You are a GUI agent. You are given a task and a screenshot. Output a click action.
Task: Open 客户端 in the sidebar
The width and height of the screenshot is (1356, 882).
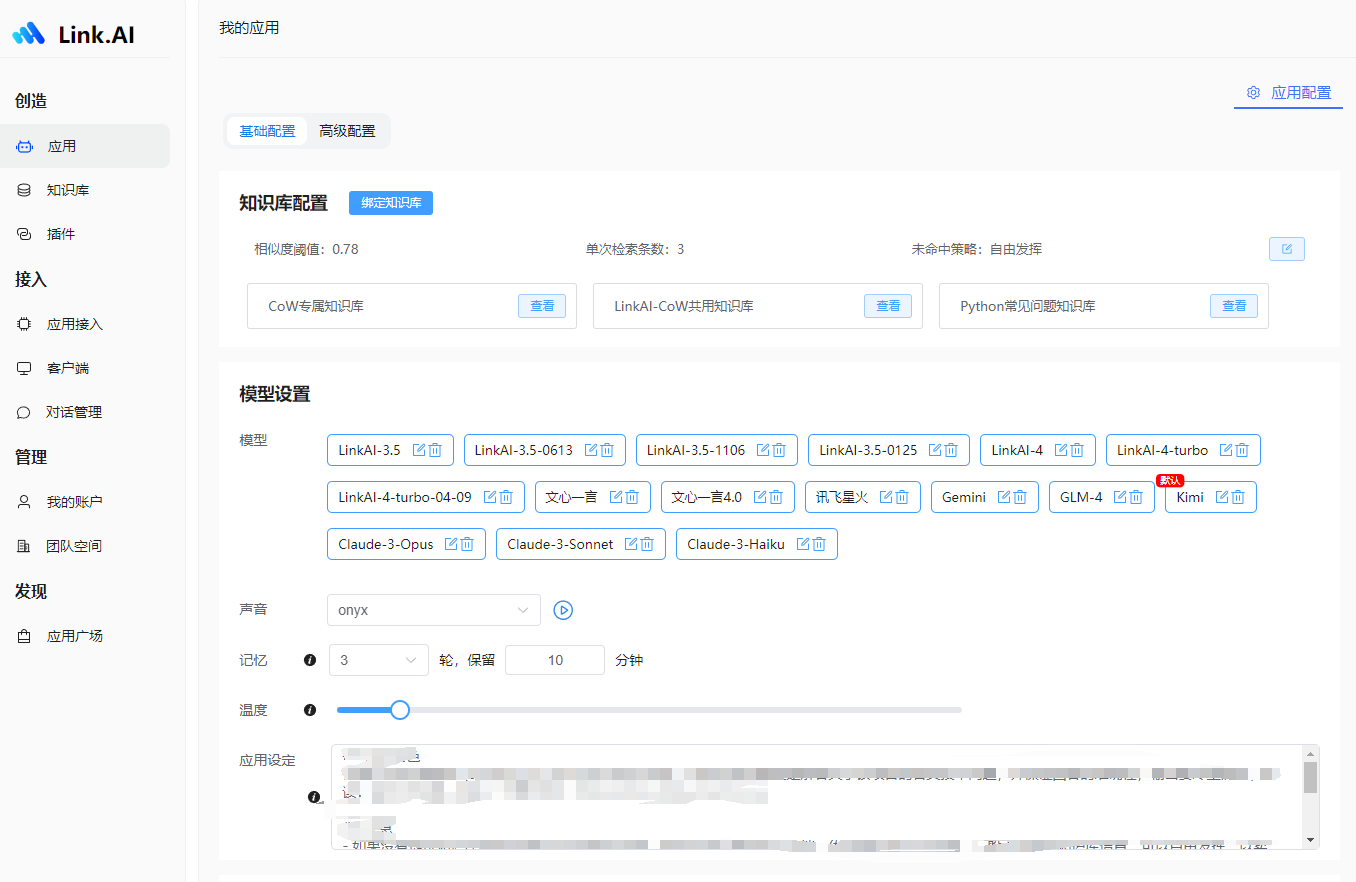tap(85, 368)
